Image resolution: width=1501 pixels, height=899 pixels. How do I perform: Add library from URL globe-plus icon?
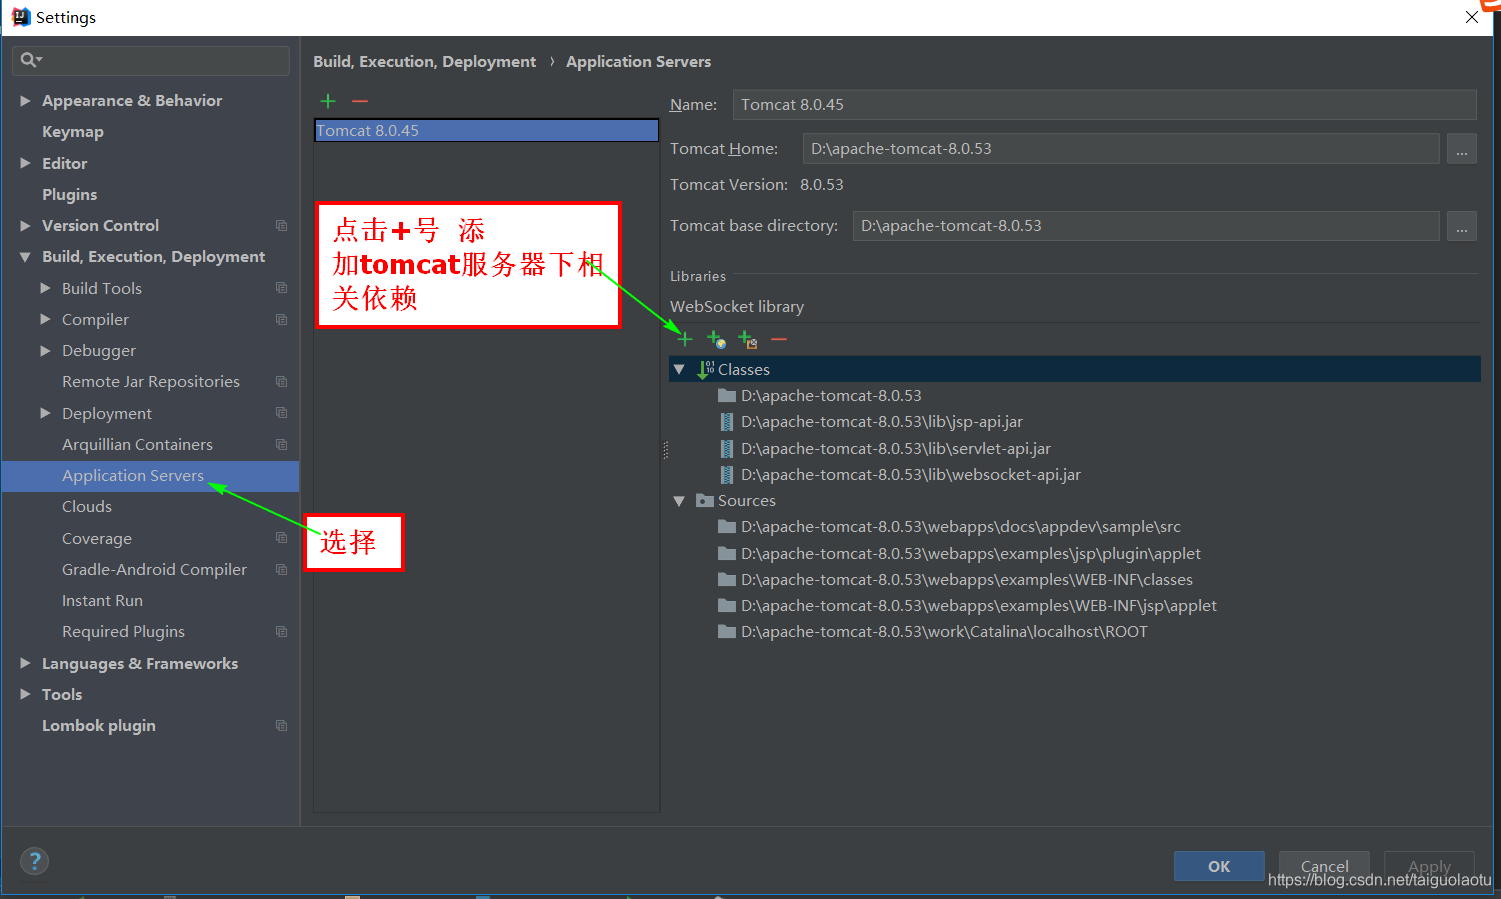716,340
